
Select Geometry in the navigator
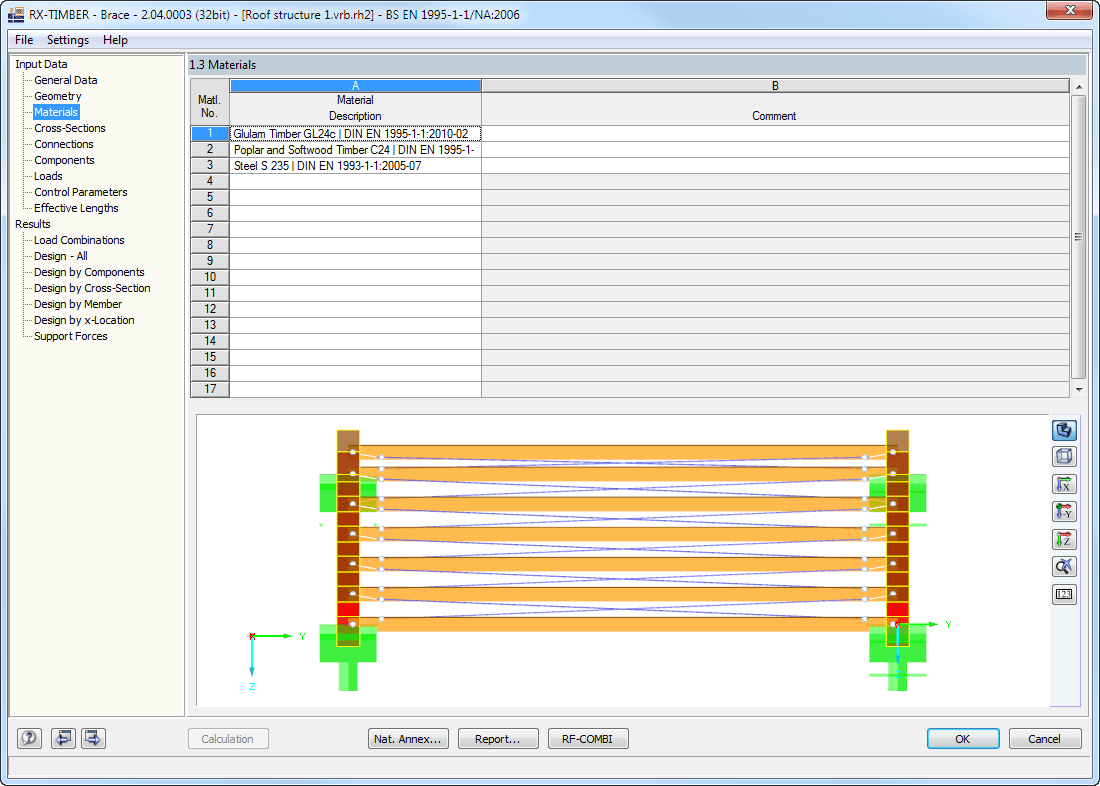pyautogui.click(x=58, y=96)
